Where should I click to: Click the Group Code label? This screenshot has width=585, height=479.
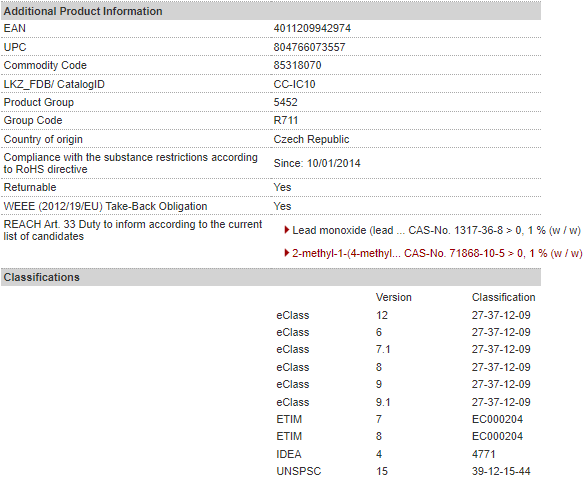pyautogui.click(x=33, y=120)
